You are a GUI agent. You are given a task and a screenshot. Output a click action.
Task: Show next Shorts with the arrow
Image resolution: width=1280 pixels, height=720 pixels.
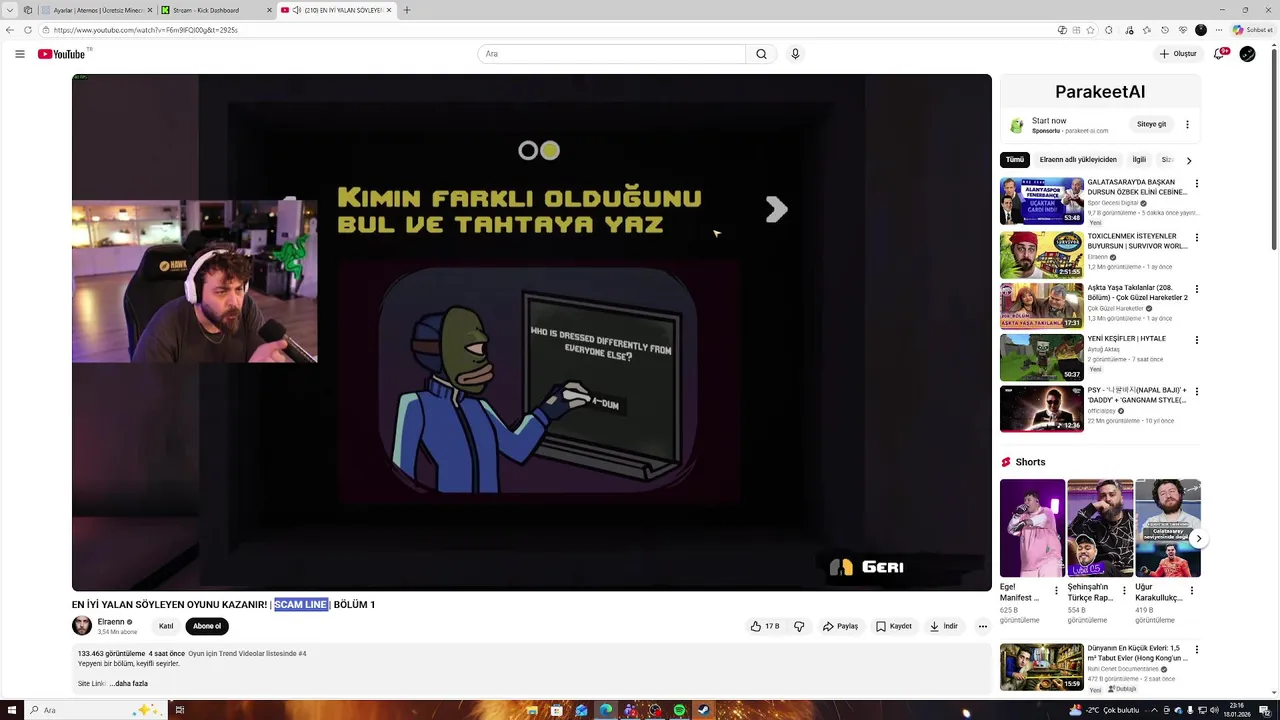1198,539
